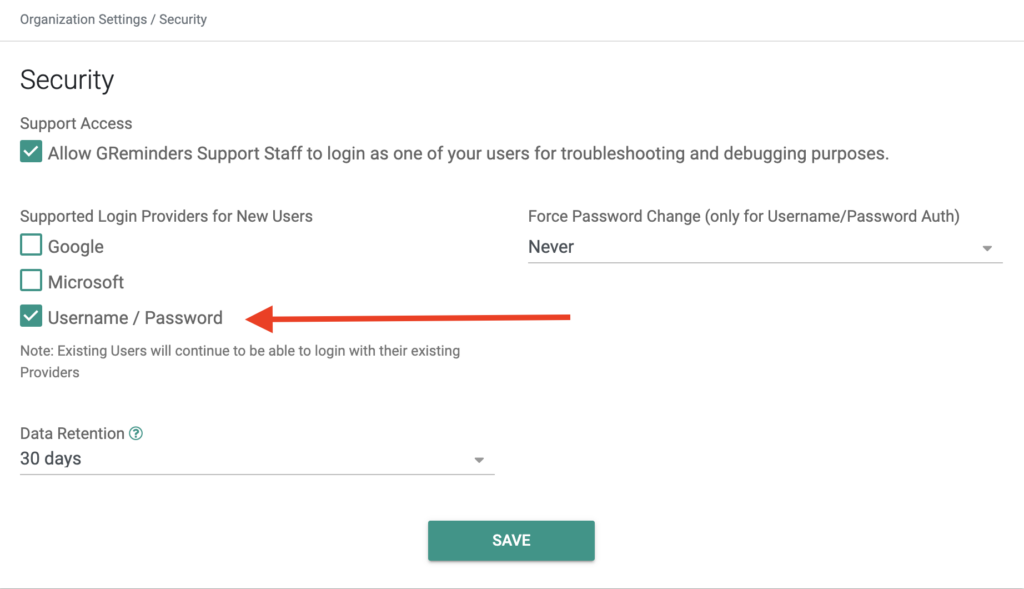Viewport: 1024px width, 589px height.
Task: Click the Security page heading
Action: tap(67, 80)
